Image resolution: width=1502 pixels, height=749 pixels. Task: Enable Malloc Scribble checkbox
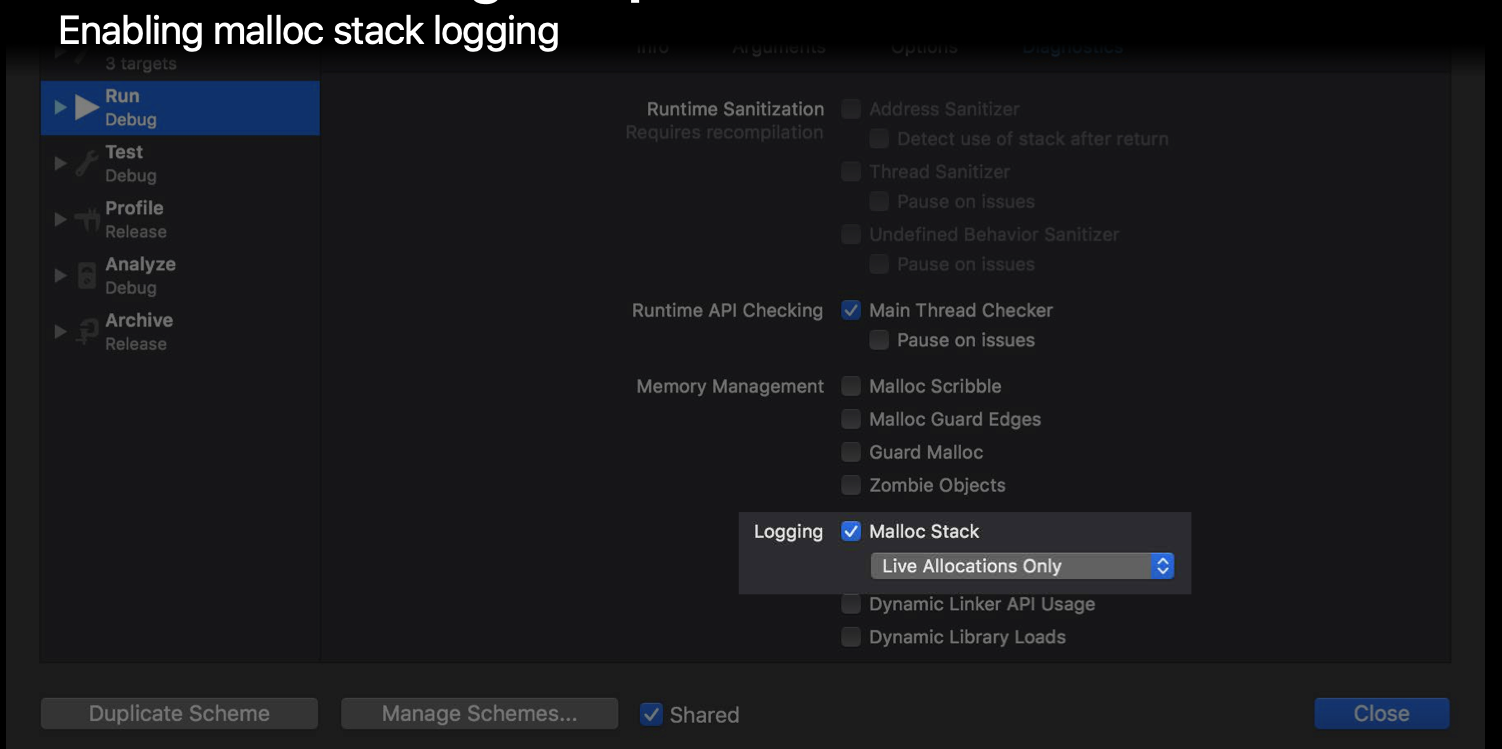click(851, 386)
